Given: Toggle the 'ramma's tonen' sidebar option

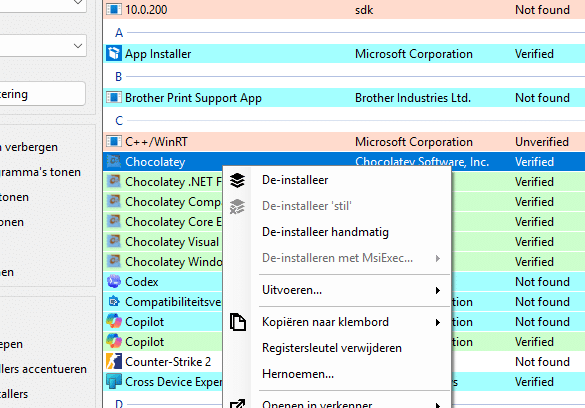Looking at the screenshot, I should pos(40,172).
